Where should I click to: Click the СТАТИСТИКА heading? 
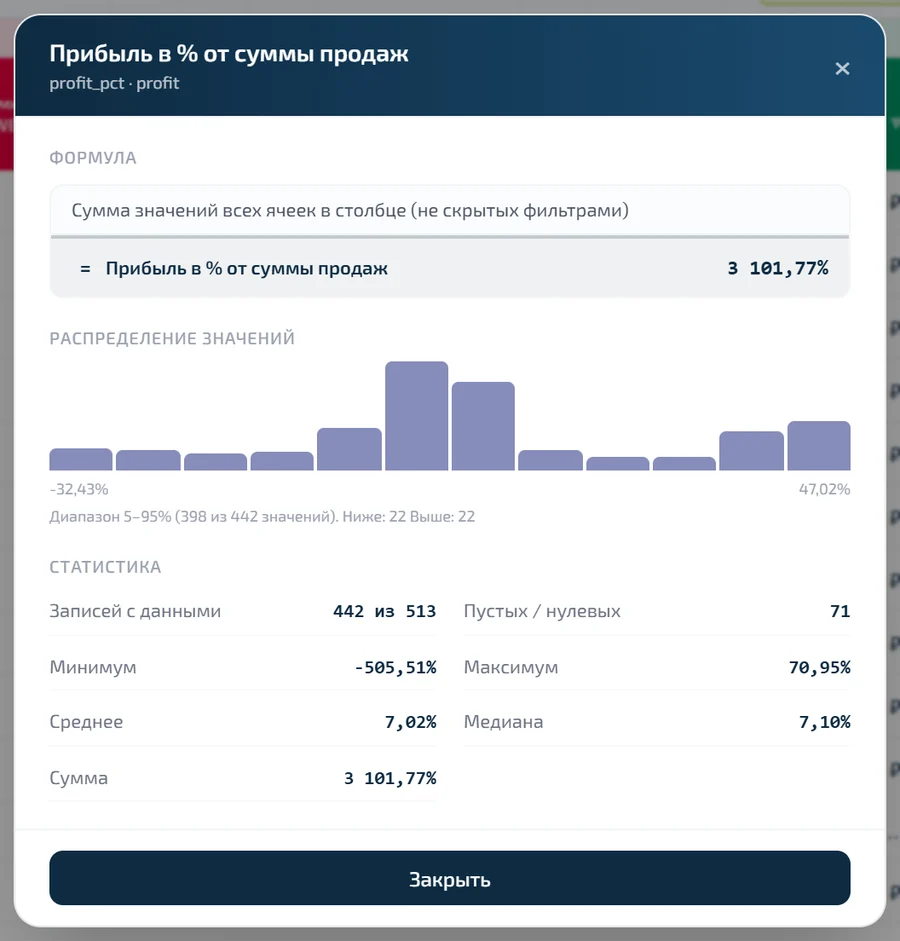pos(105,567)
